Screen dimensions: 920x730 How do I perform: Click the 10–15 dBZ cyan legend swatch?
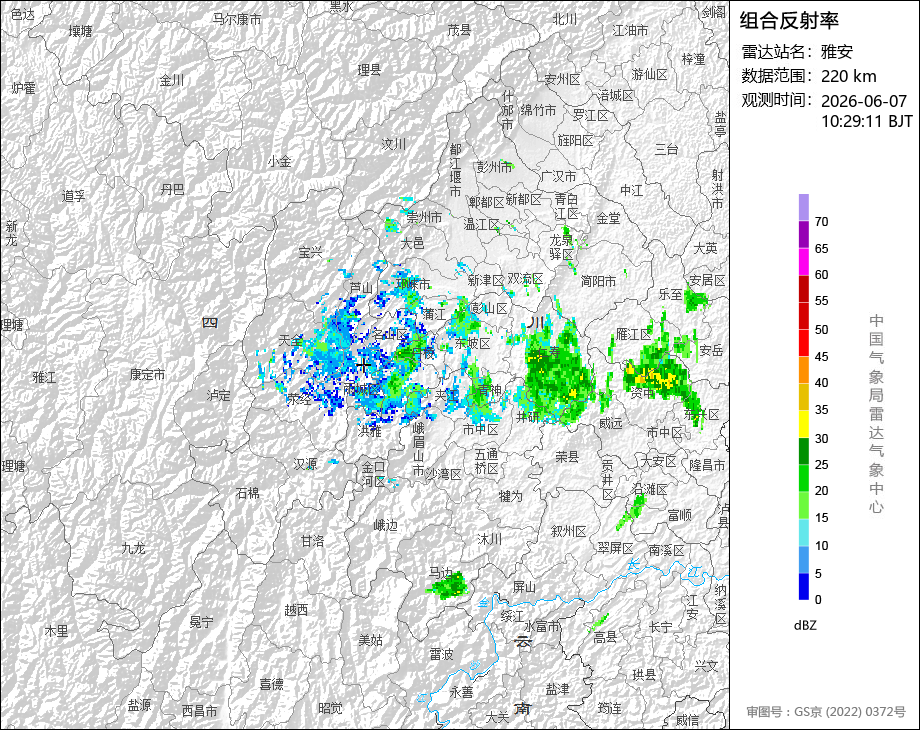[803, 533]
